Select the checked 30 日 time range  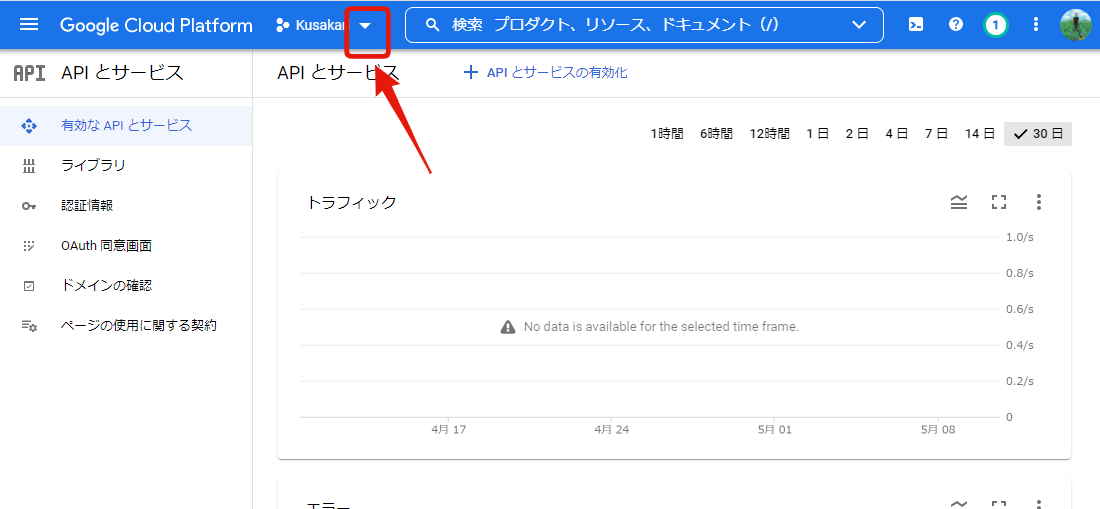click(x=1038, y=134)
